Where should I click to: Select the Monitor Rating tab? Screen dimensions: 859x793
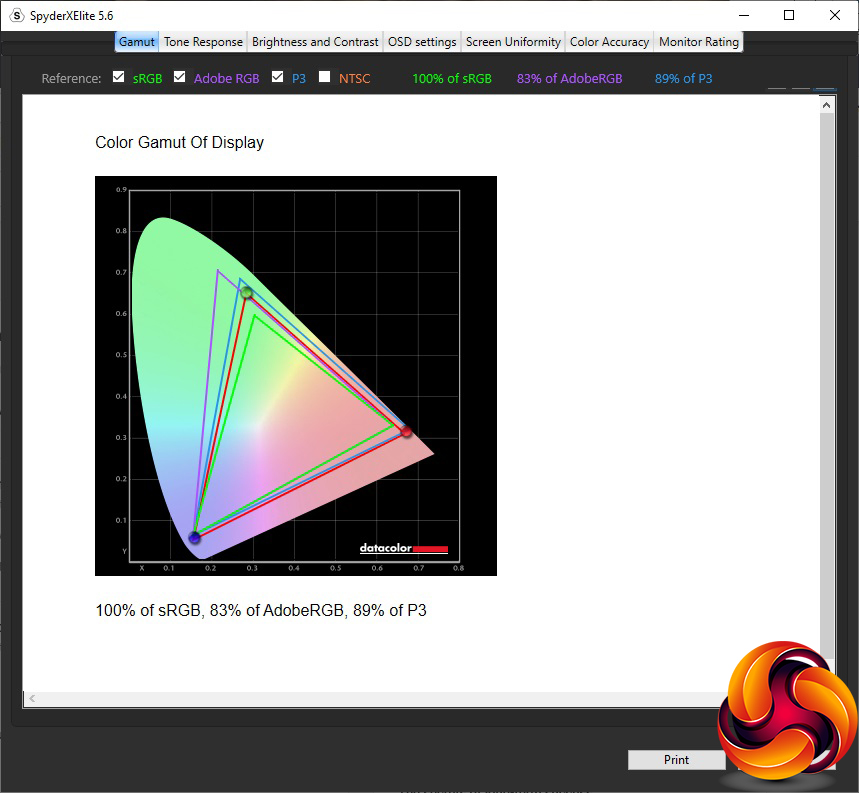pos(699,42)
